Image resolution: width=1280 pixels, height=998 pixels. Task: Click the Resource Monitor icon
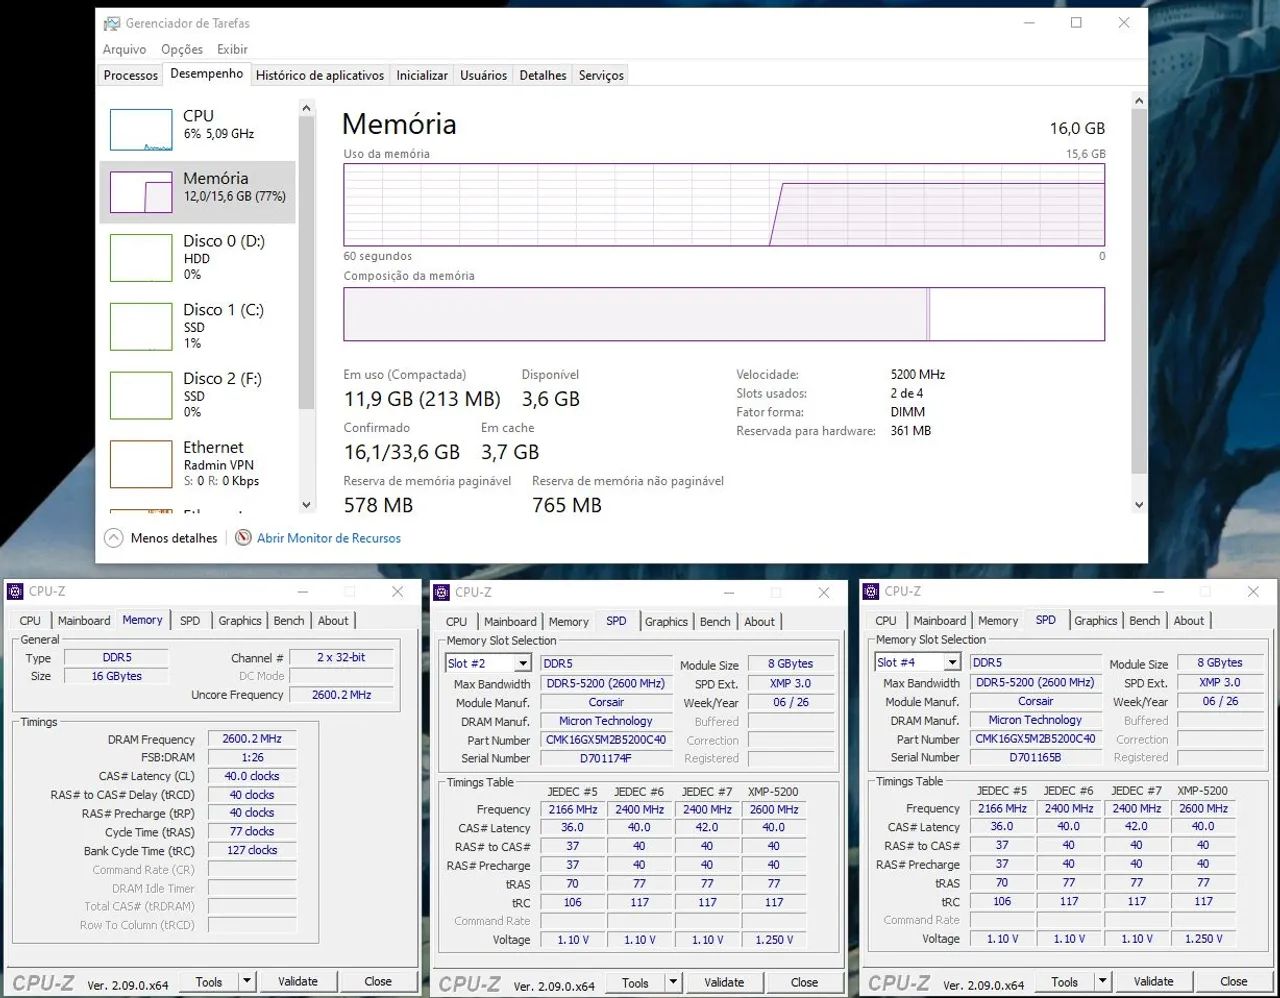point(243,538)
